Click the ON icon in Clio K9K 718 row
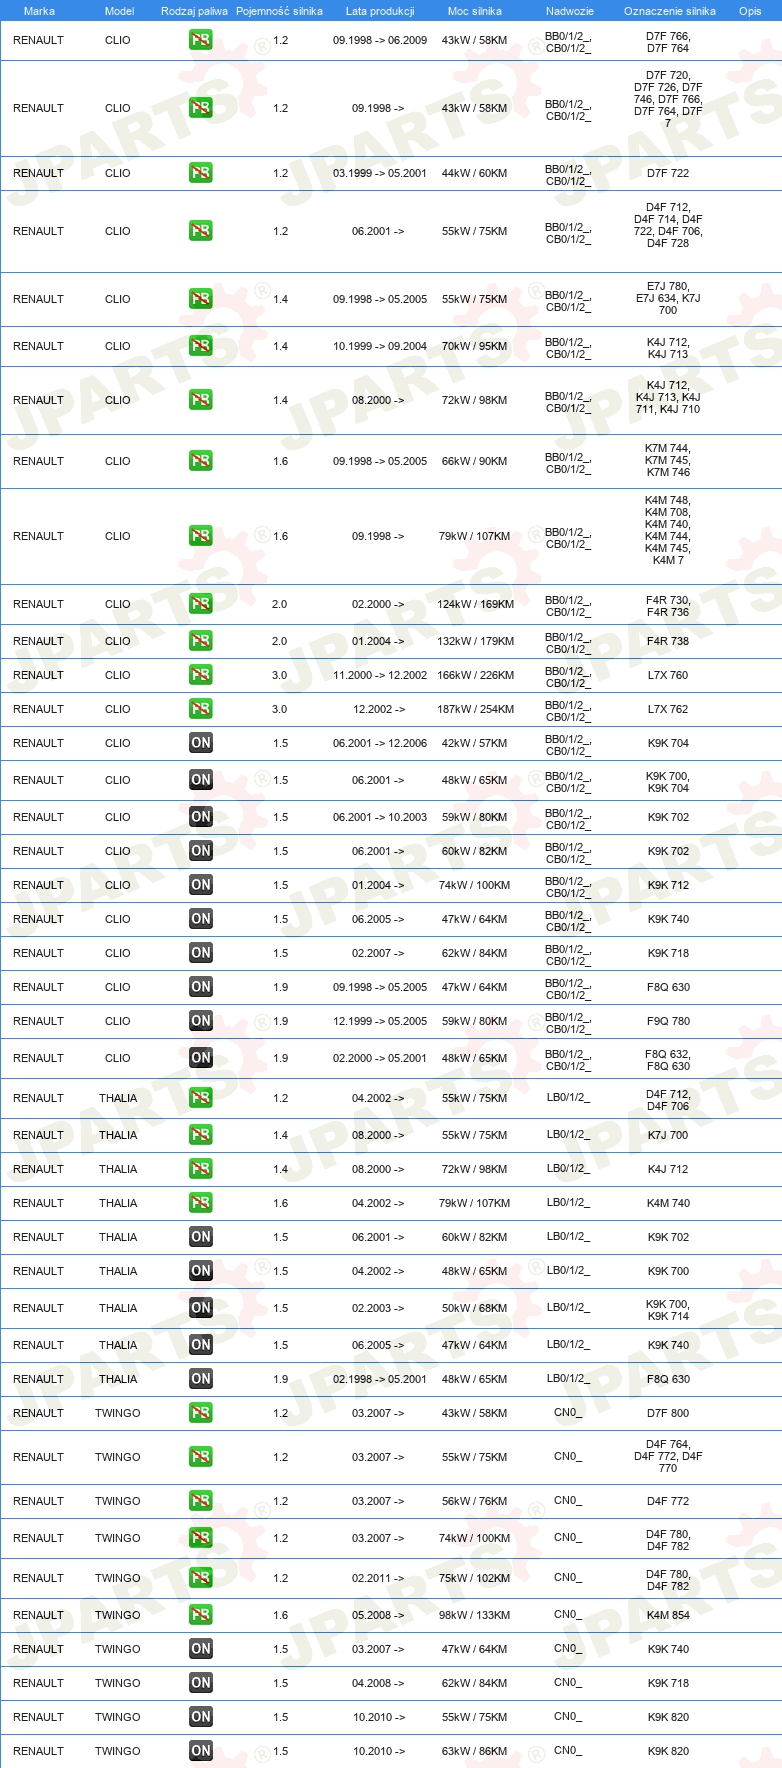Screen dimensions: 782x1768 click(201, 953)
